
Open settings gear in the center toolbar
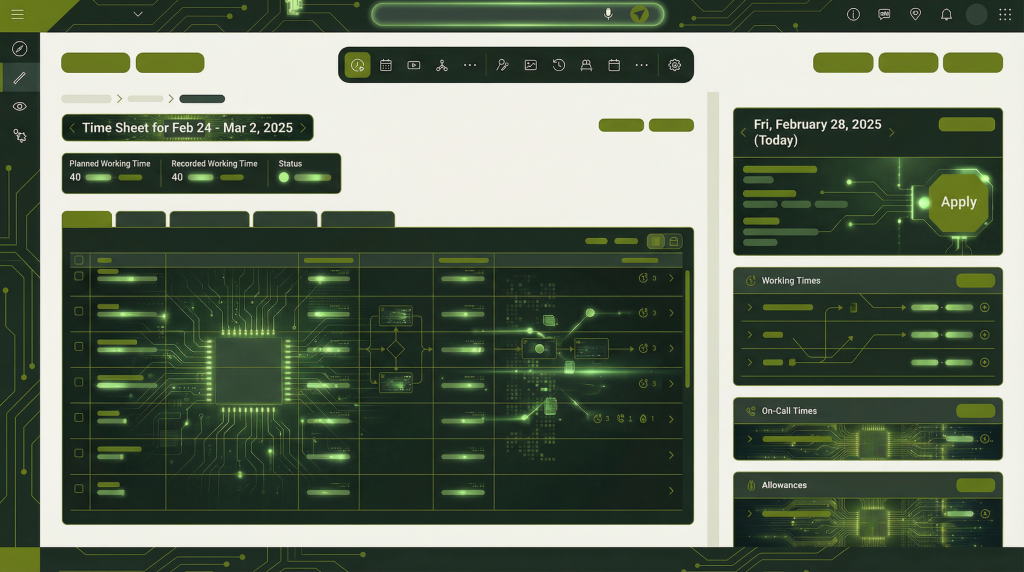[x=675, y=65]
